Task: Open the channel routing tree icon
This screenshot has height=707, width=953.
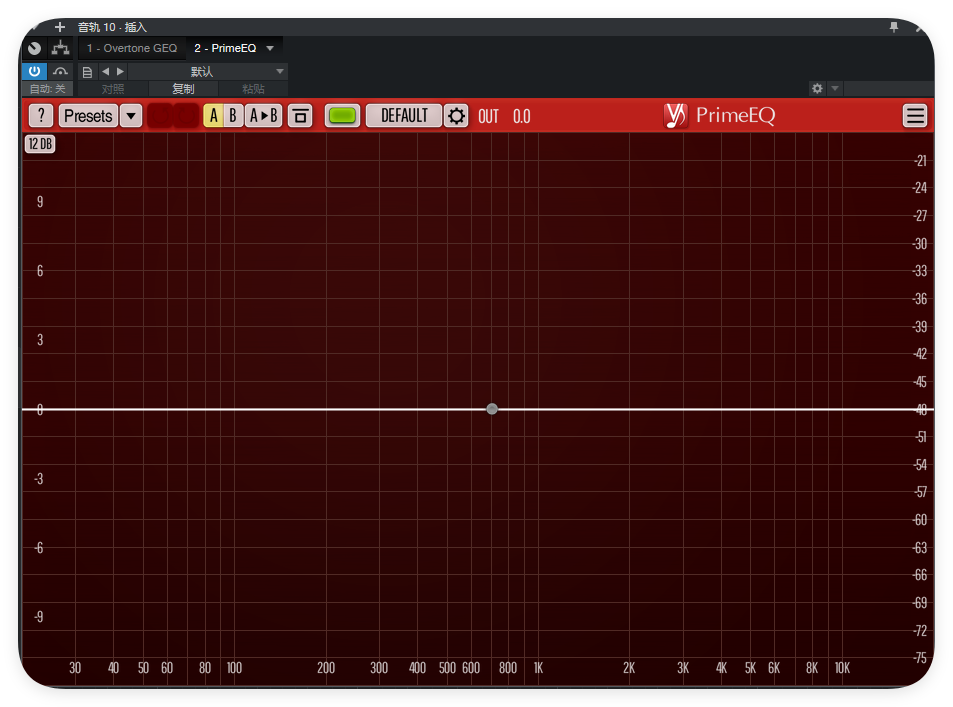Action: [60, 48]
